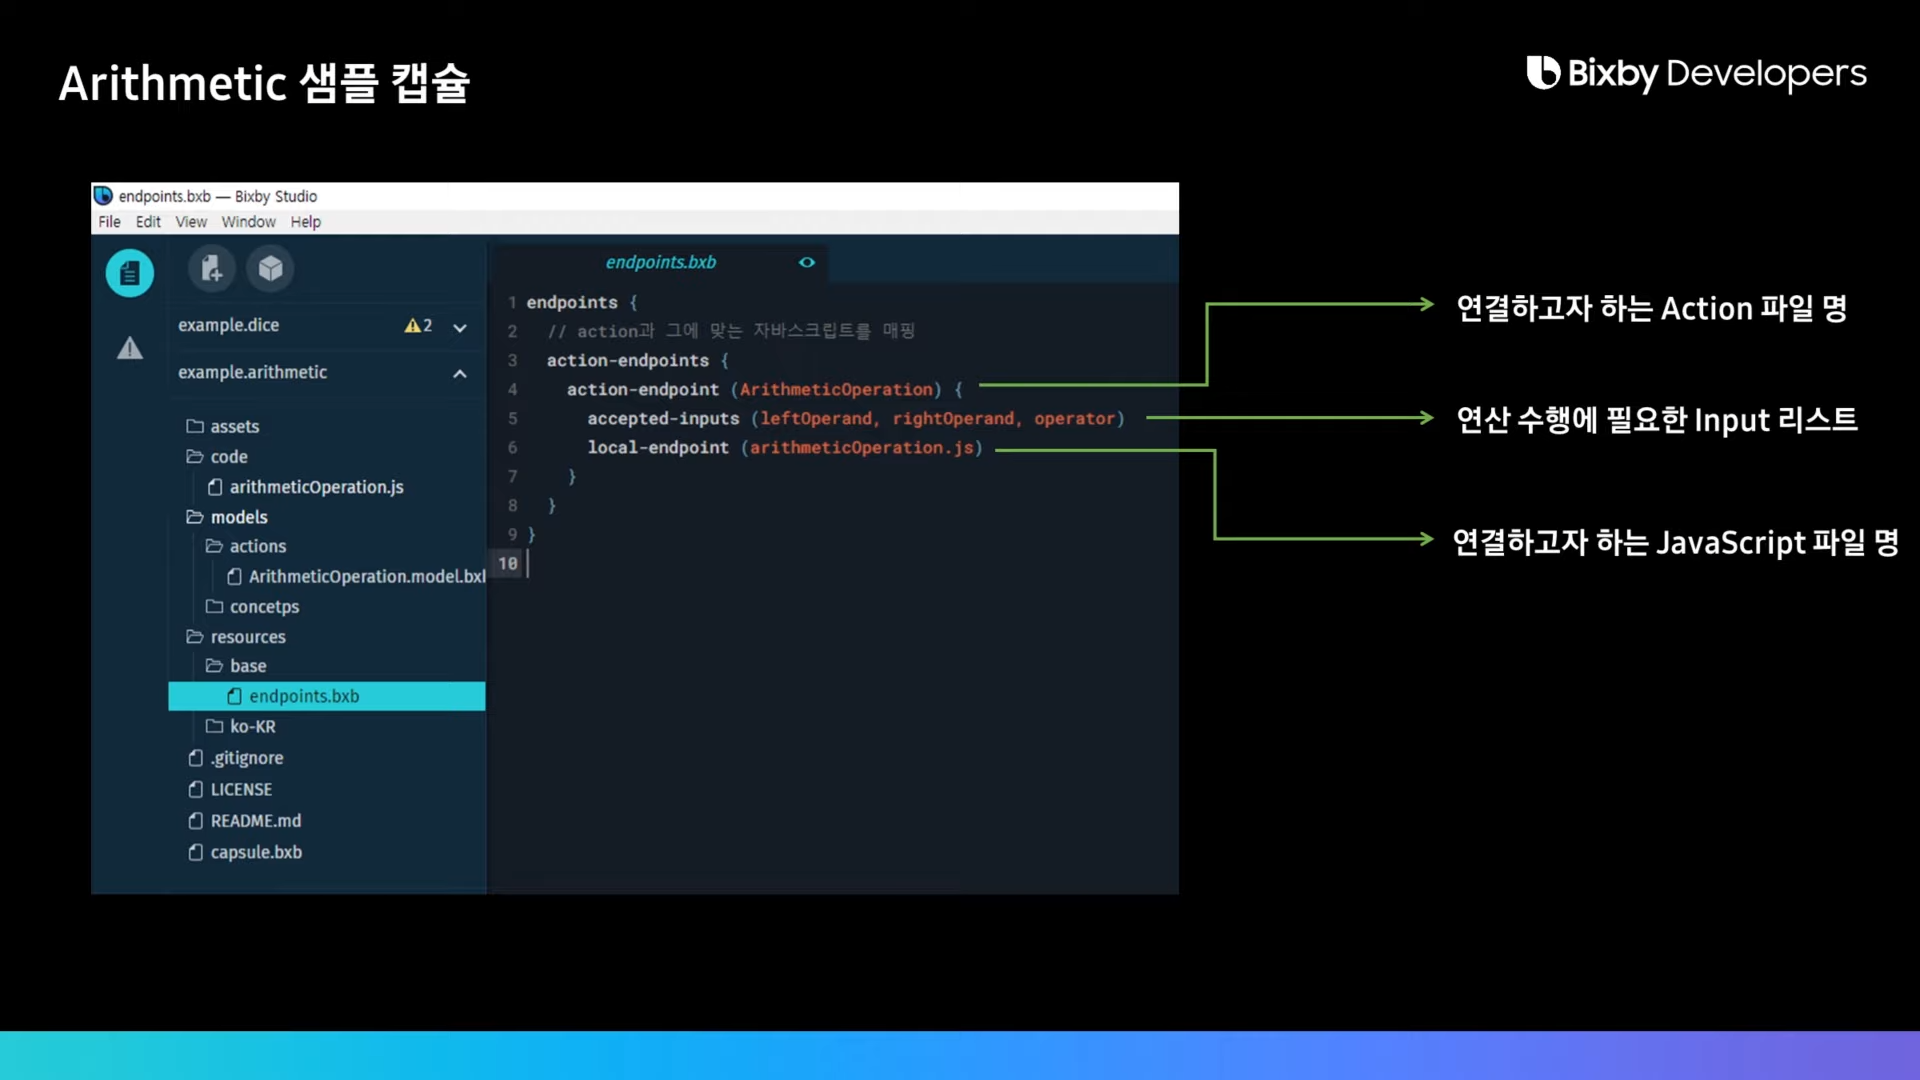Collapse the models folder

(238, 517)
